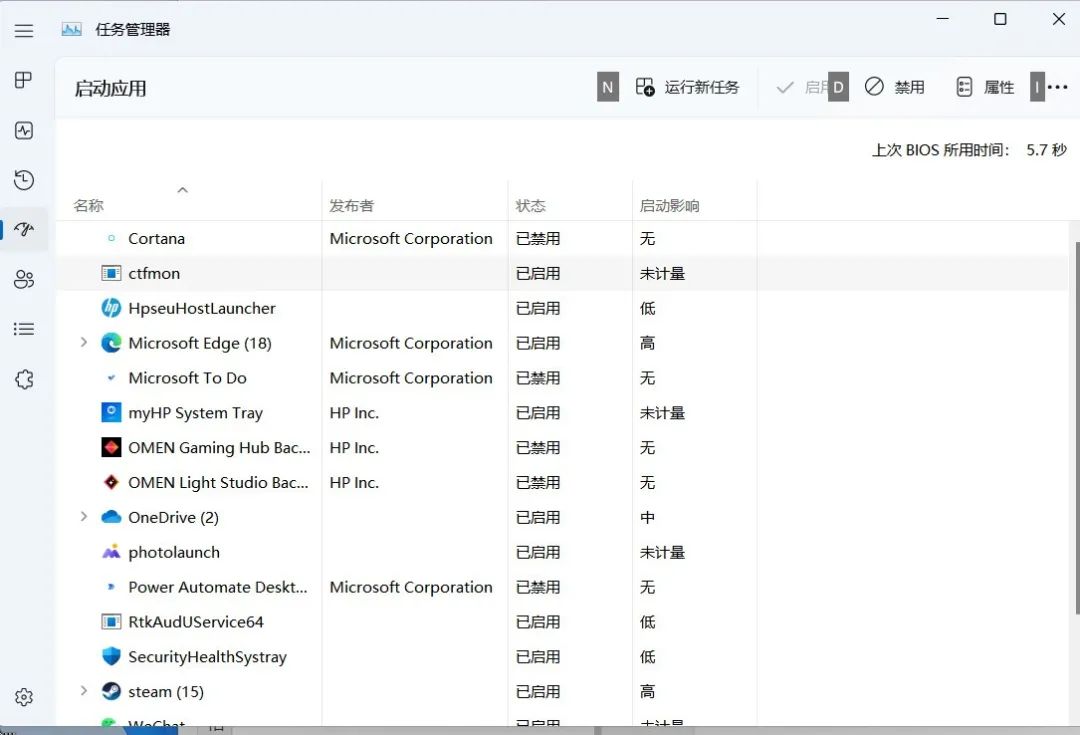The width and height of the screenshot is (1080, 735).
Task: Click the vertical scrollbar of the list
Action: point(1076,427)
